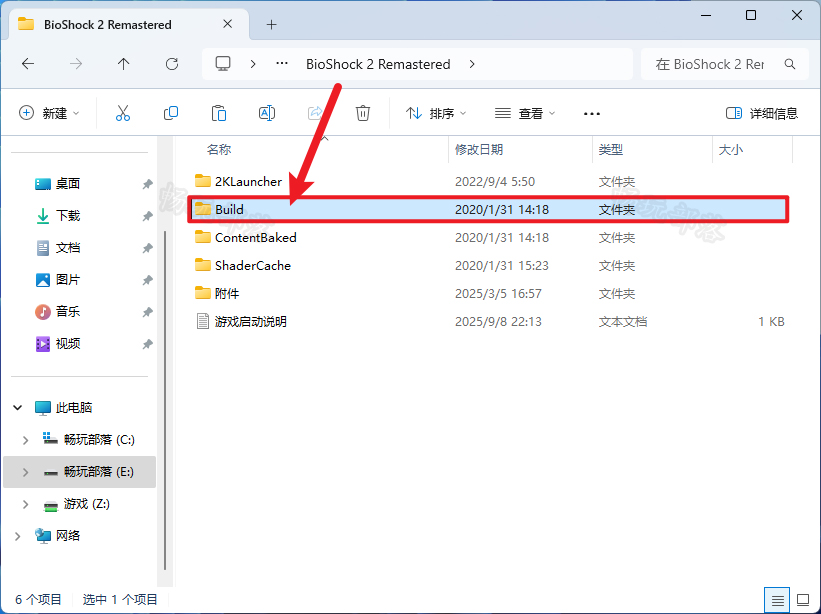Select the 附件 folder

227,294
